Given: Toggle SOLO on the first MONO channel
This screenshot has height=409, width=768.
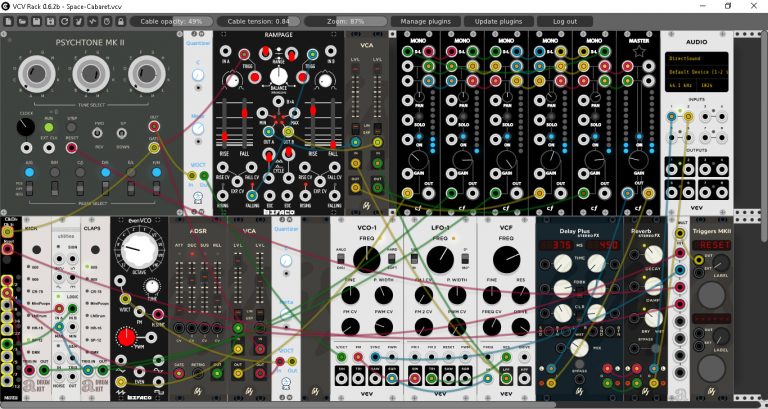Looking at the screenshot, I should click(419, 117).
